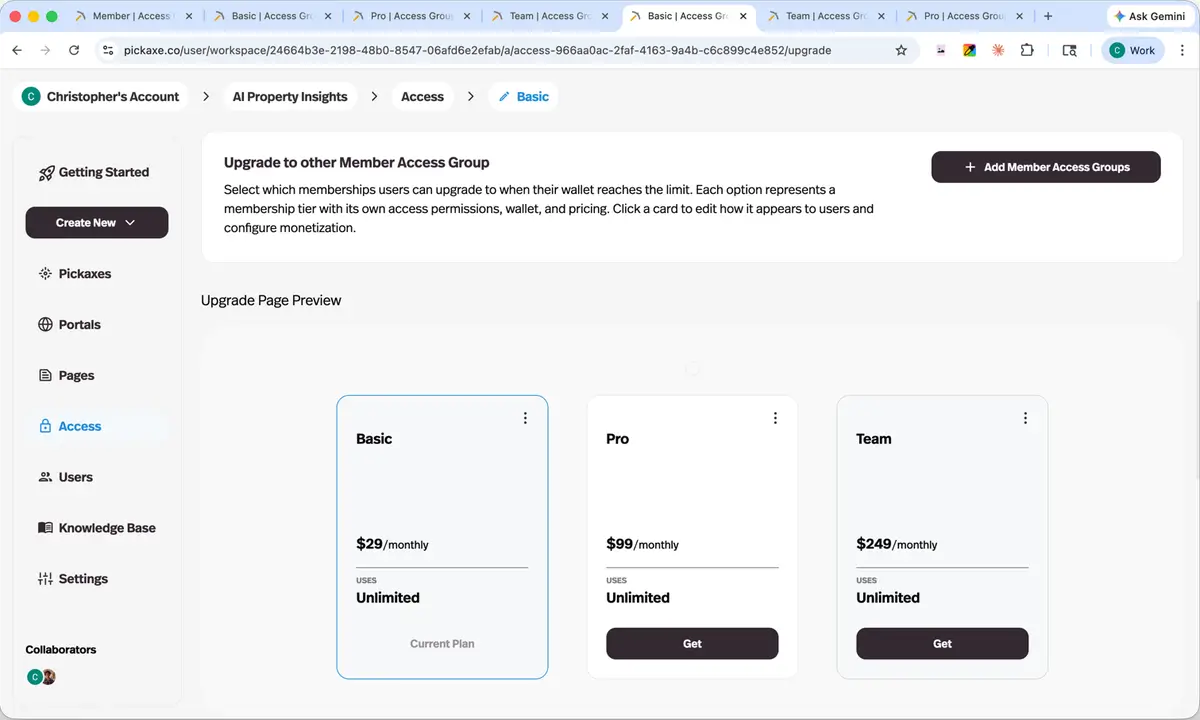This screenshot has width=1200, height=720.
Task: Open the three-dot menu on Basic card
Action: click(x=525, y=418)
